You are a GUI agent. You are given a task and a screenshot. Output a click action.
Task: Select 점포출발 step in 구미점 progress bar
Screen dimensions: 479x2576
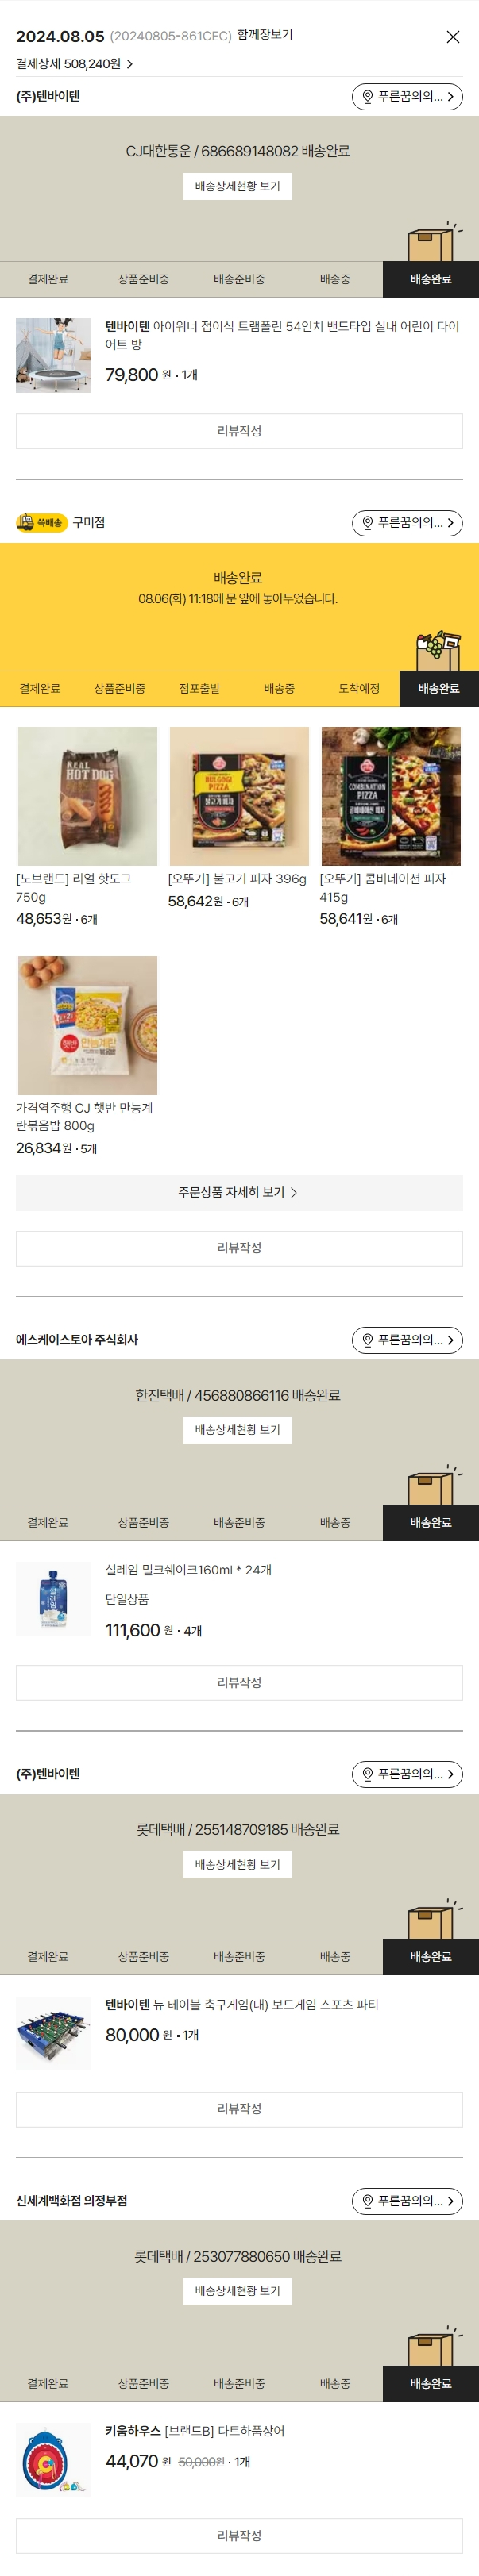199,689
